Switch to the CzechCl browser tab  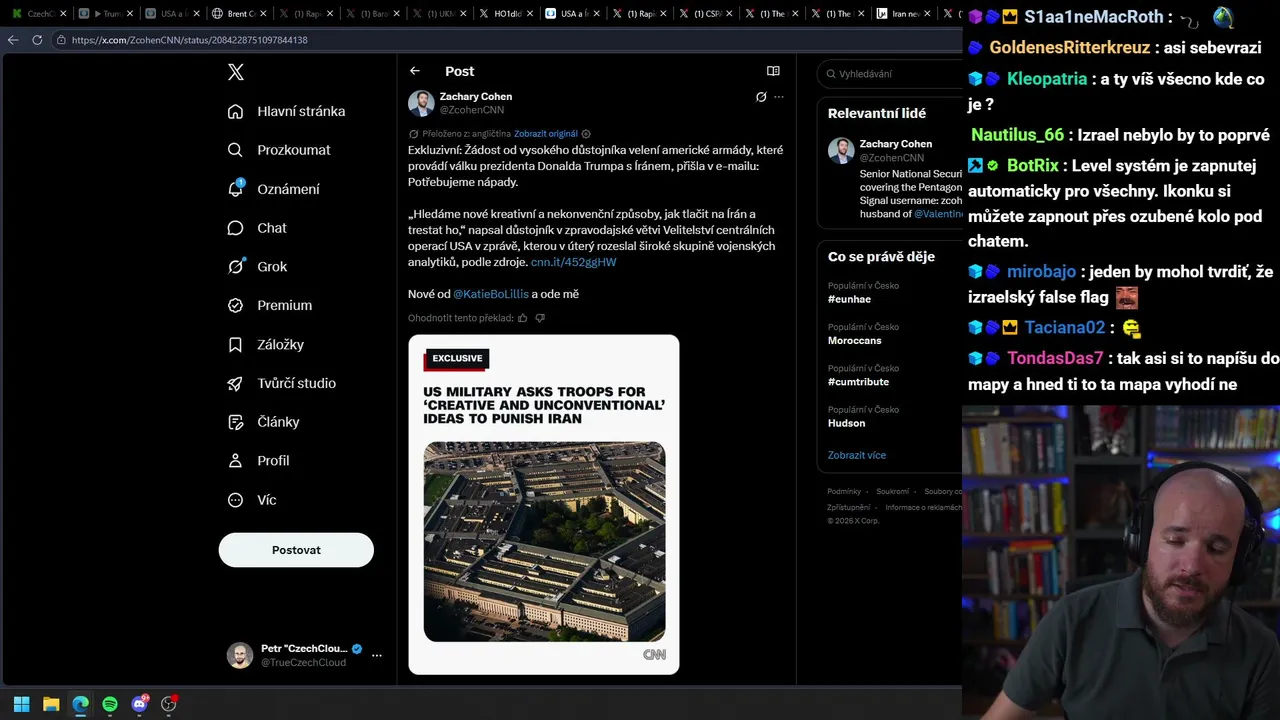pyautogui.click(x=39, y=14)
